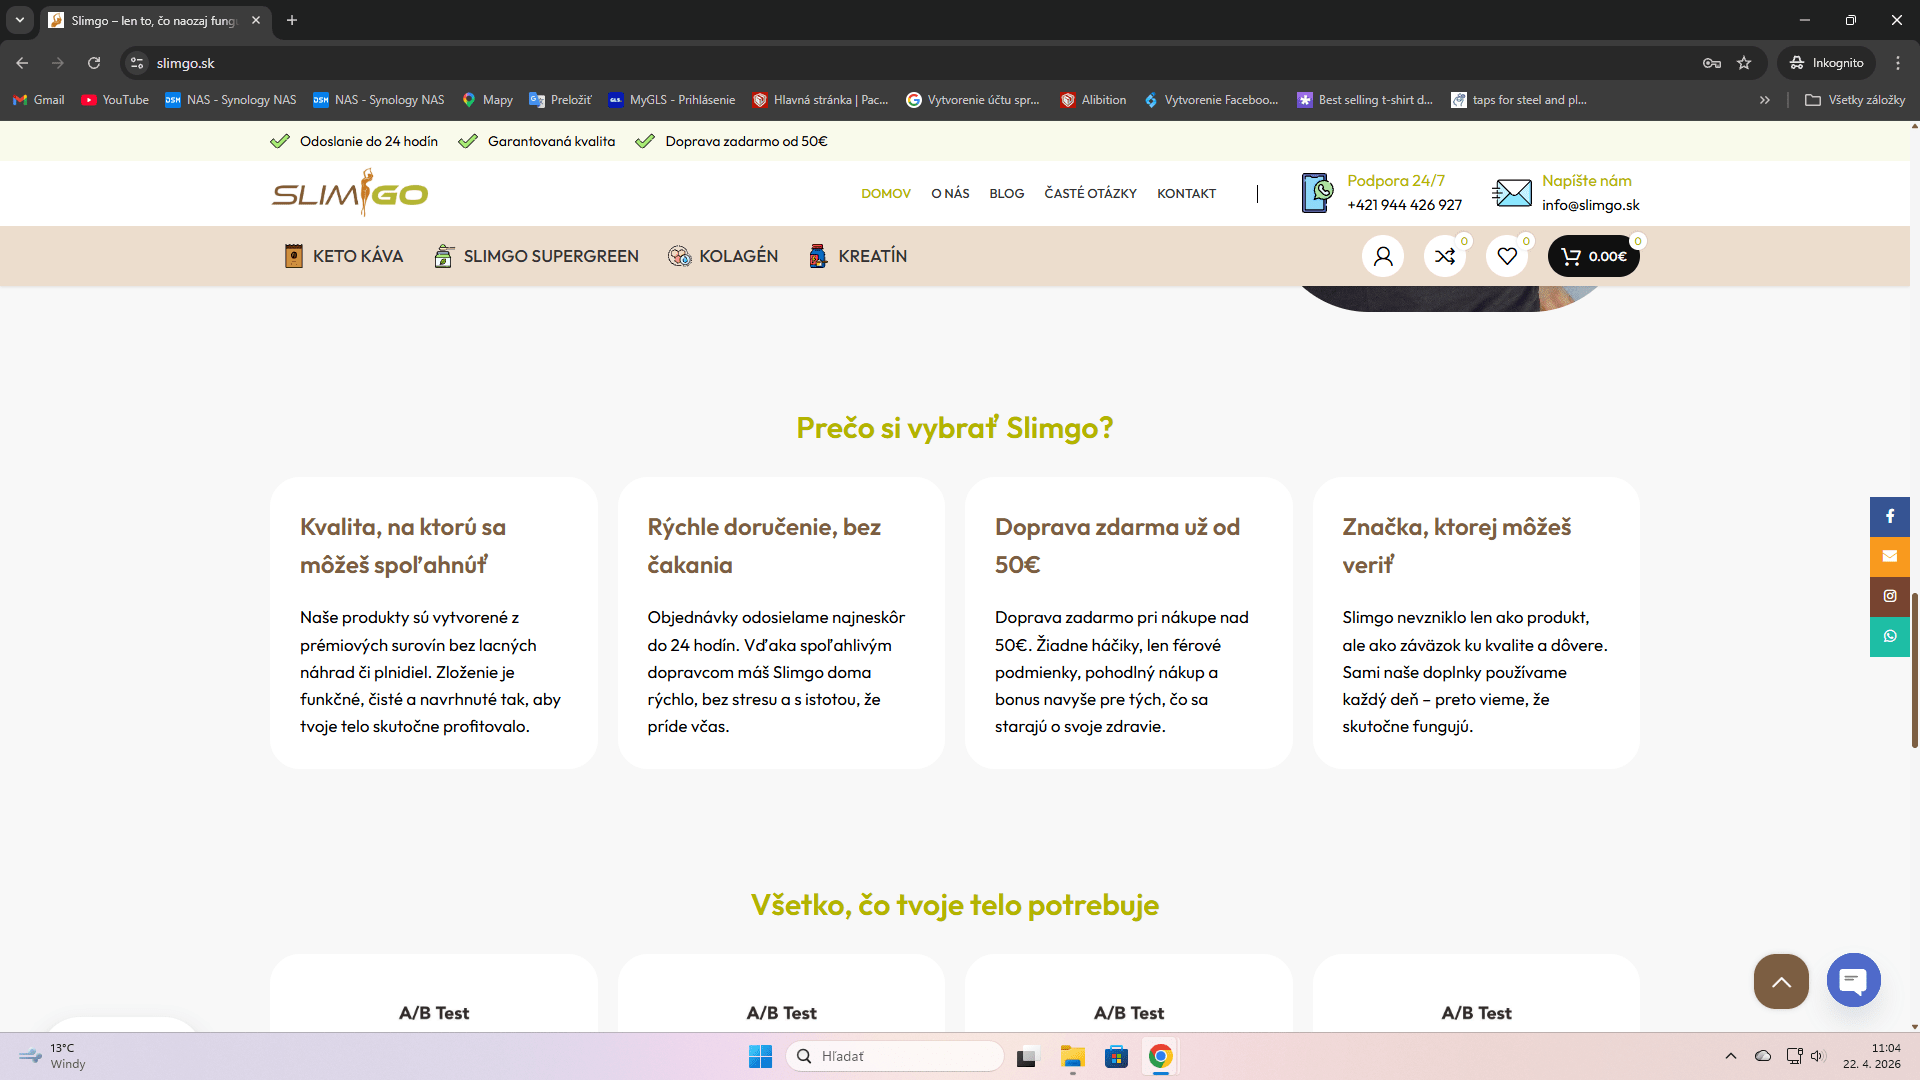Image resolution: width=1920 pixels, height=1080 pixels.
Task: Open the shopping cart showing 0.00€
Action: pyautogui.click(x=1593, y=256)
